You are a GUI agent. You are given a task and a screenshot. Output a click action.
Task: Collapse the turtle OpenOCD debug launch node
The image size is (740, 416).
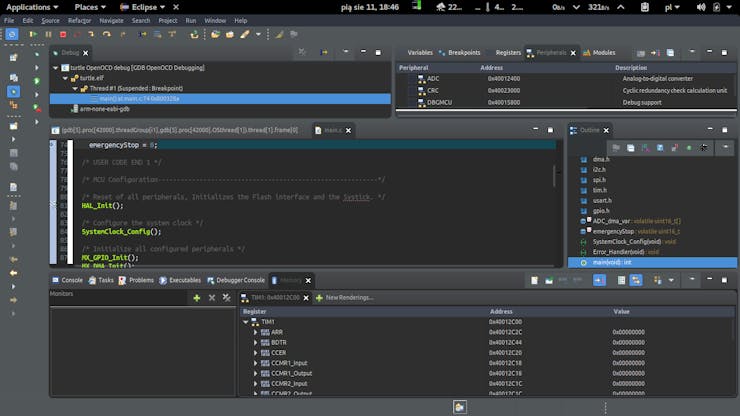[x=56, y=68]
